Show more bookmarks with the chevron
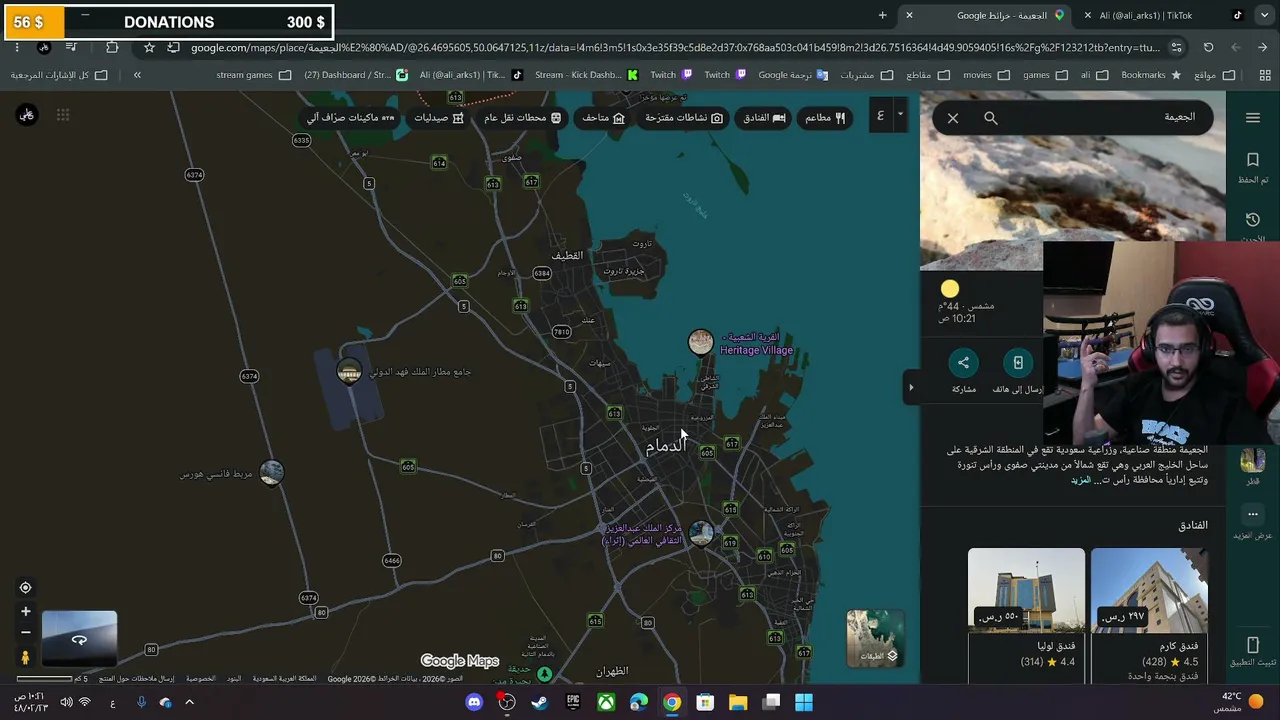This screenshot has height=720, width=1280. tap(137, 75)
